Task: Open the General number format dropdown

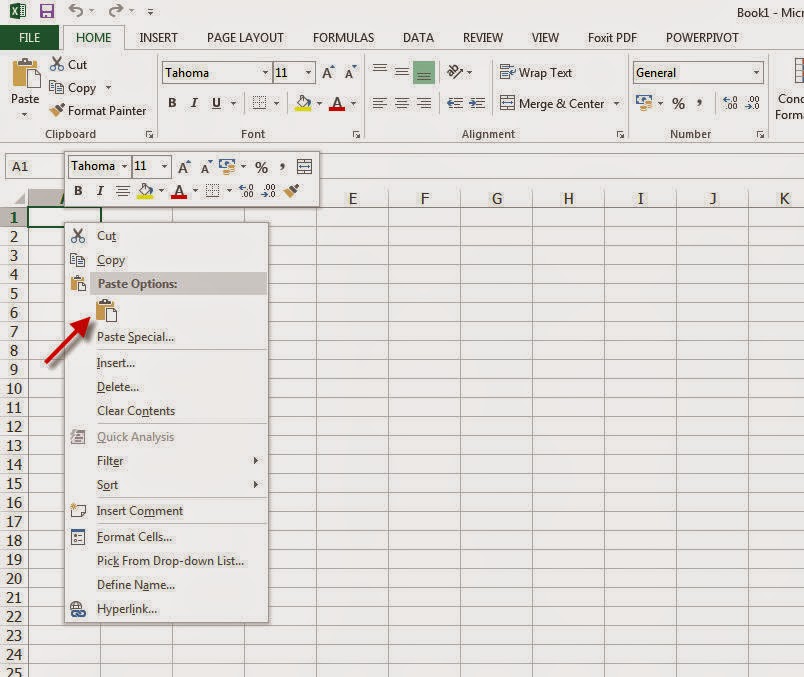Action: click(x=756, y=73)
